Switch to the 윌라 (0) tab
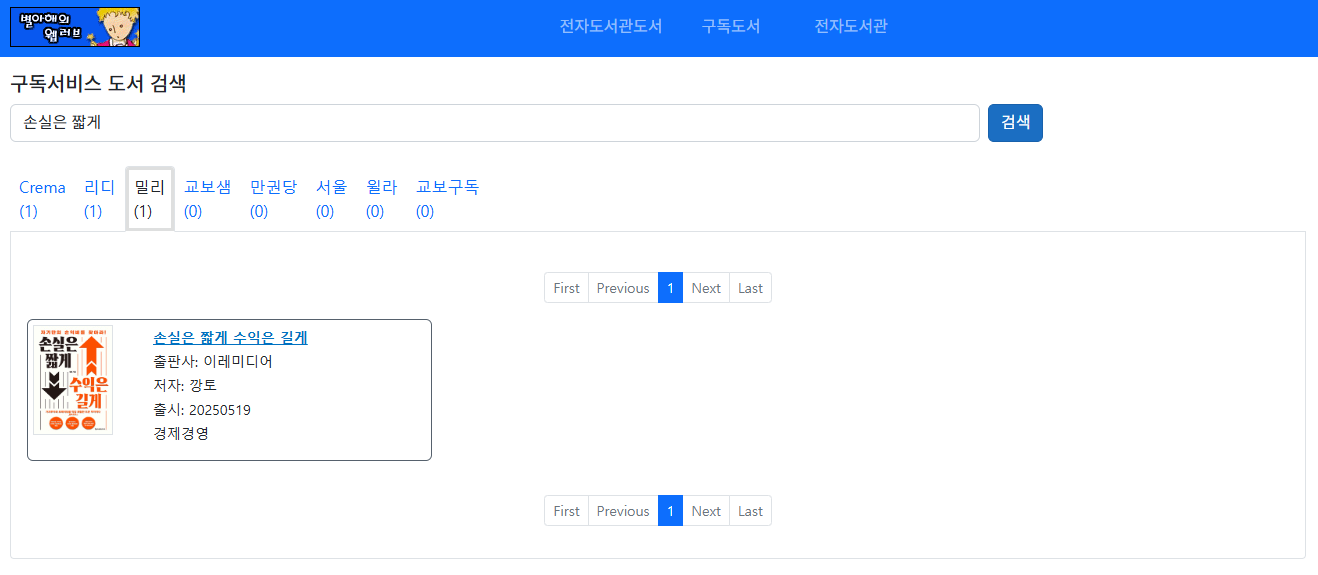This screenshot has width=1318, height=575. (381, 199)
